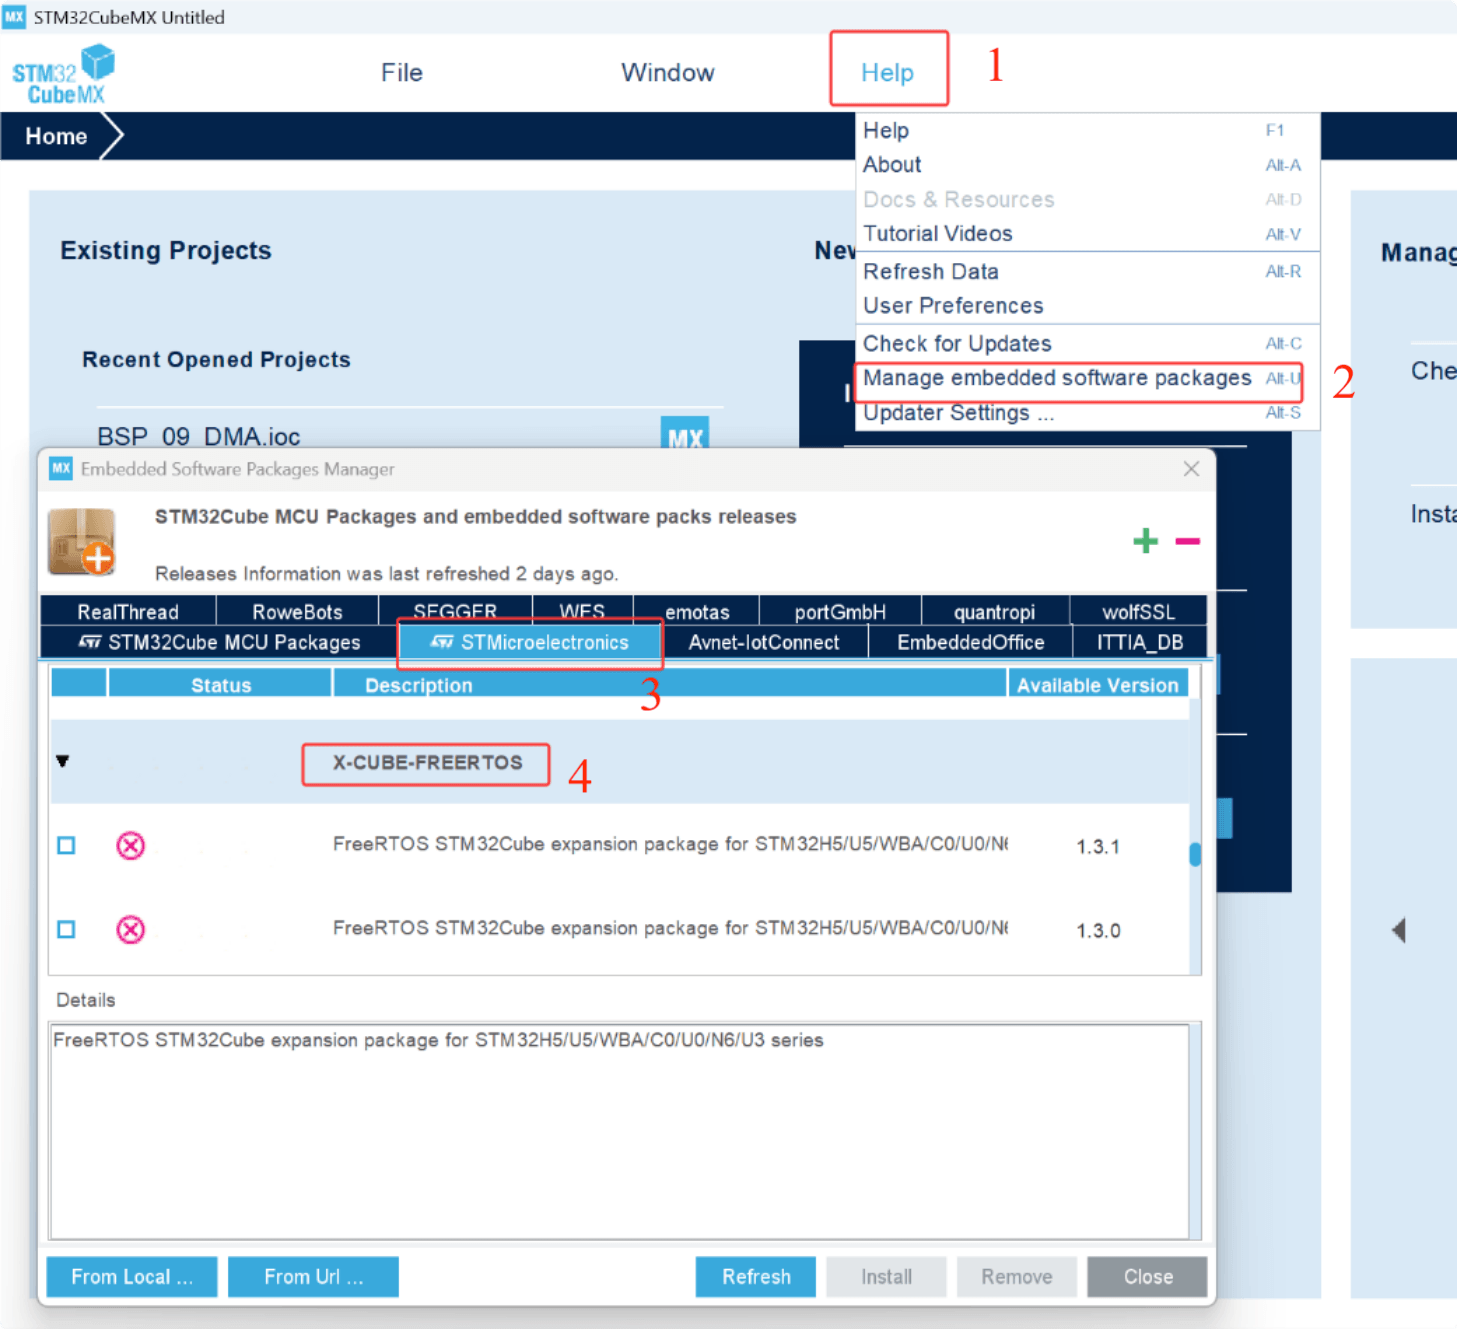This screenshot has height=1329, width=1457.
Task: Tick the checkbox for FreeRTOS version 1.3.0
Action: [66, 930]
